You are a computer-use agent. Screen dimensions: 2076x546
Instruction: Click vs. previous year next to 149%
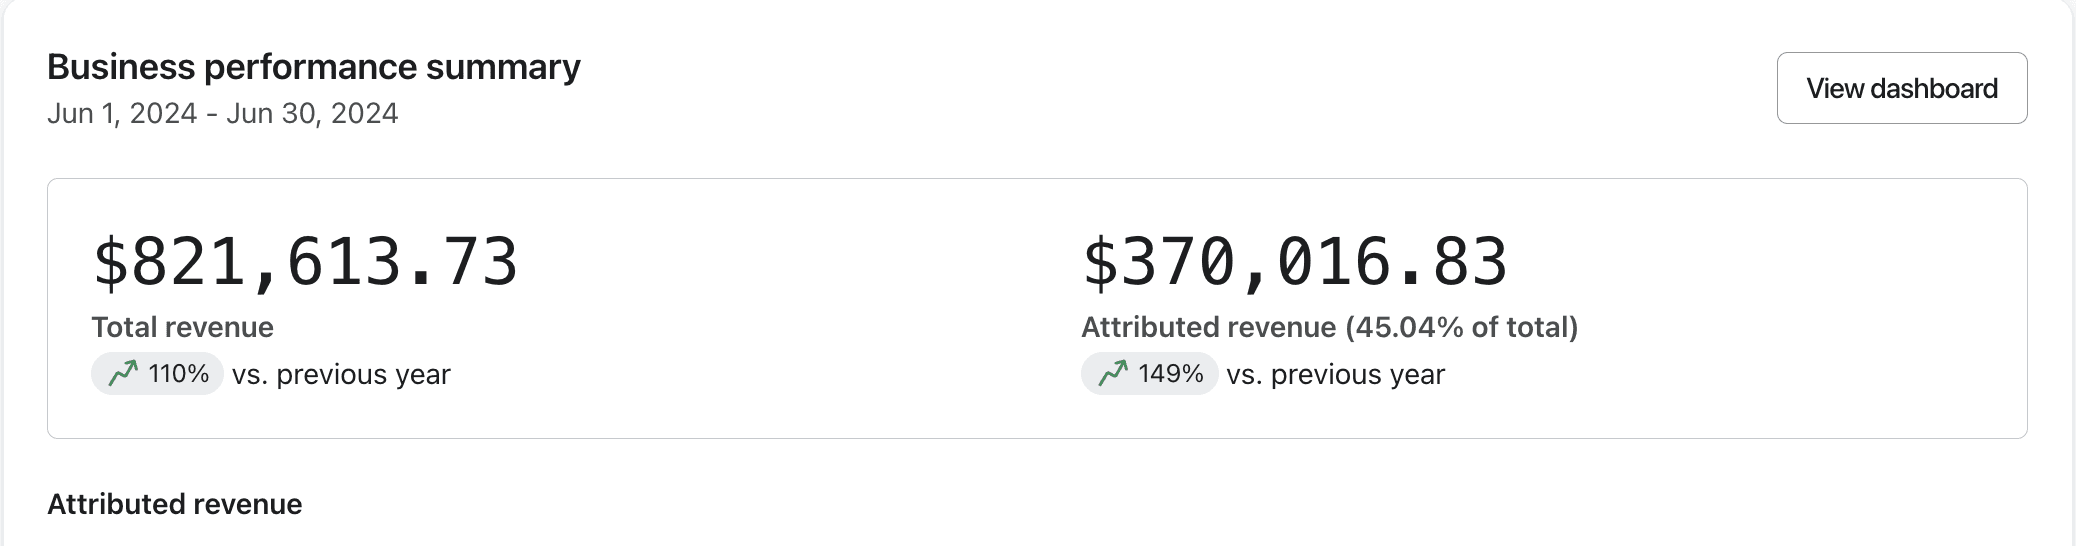pyautogui.click(x=1335, y=374)
